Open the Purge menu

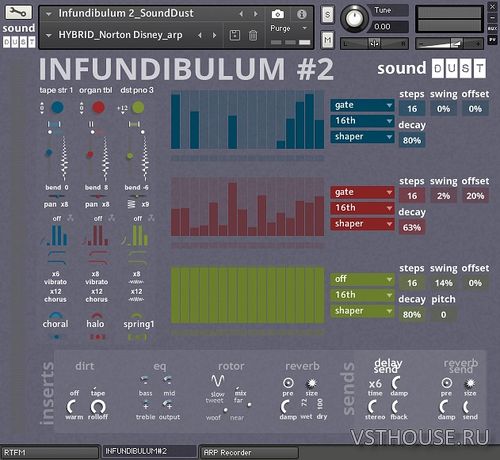[289, 29]
